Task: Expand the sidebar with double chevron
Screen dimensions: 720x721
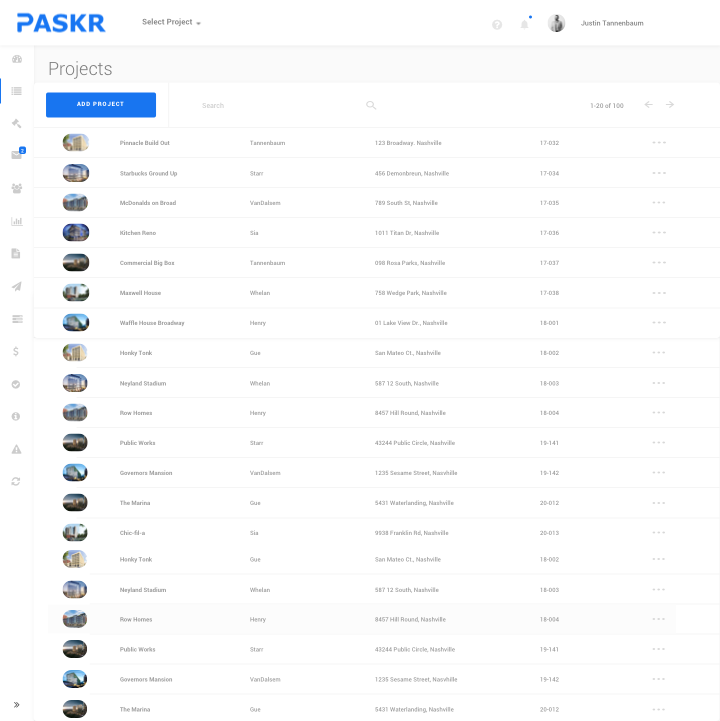Action: click(17, 704)
